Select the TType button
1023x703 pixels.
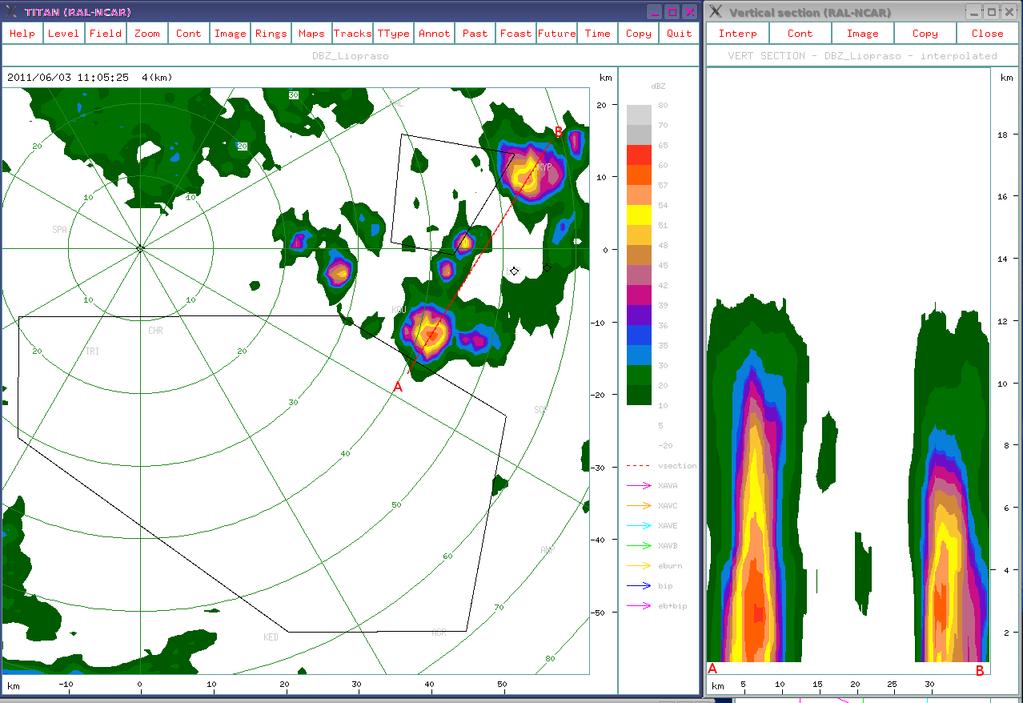(x=393, y=33)
